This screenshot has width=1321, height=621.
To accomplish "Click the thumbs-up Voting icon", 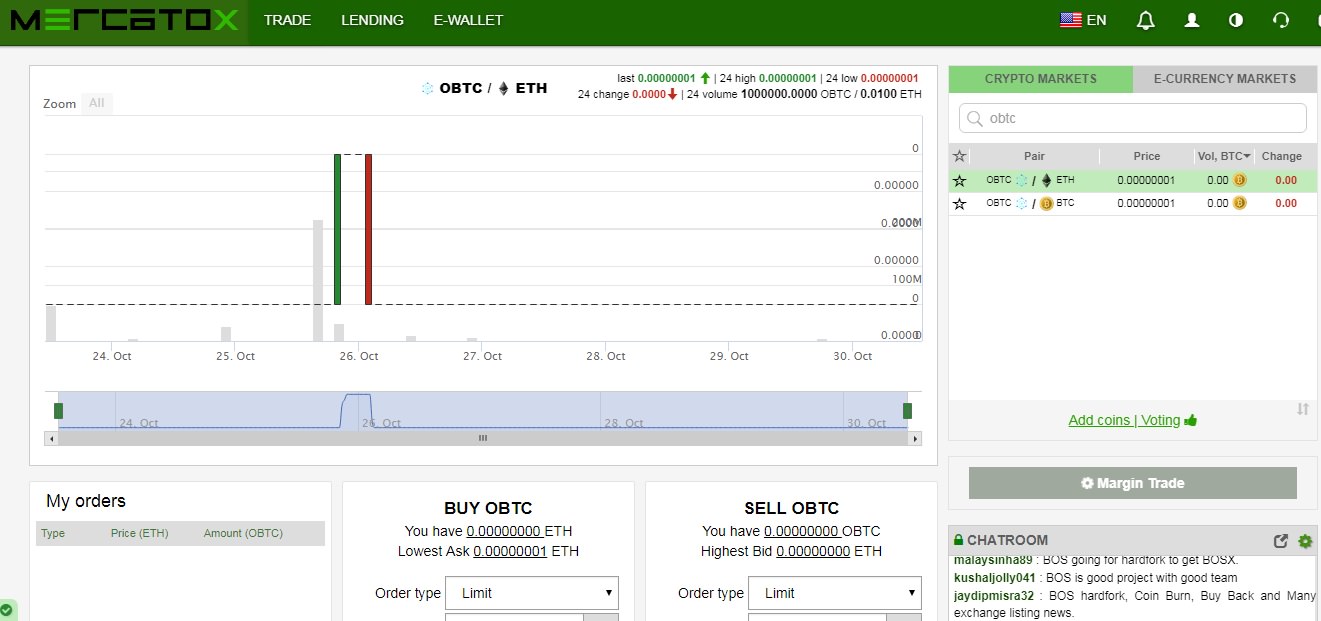I will [x=1190, y=421].
